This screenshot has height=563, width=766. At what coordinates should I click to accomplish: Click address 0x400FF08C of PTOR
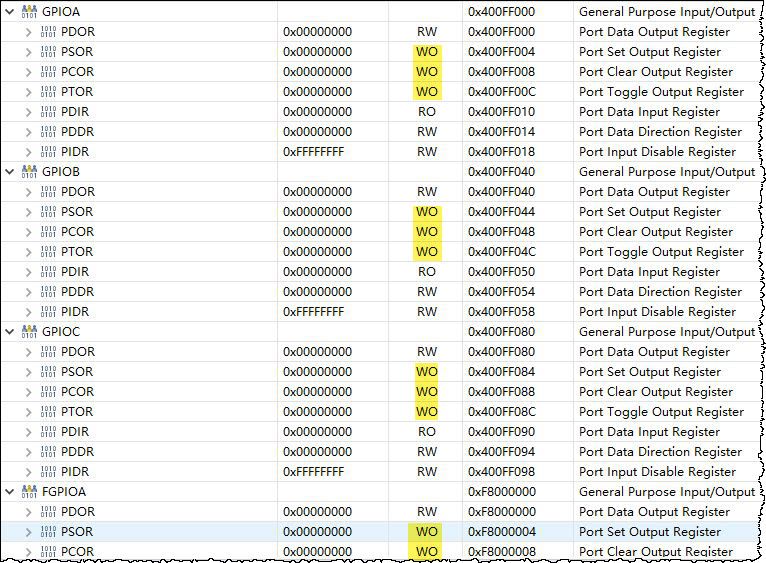(502, 412)
